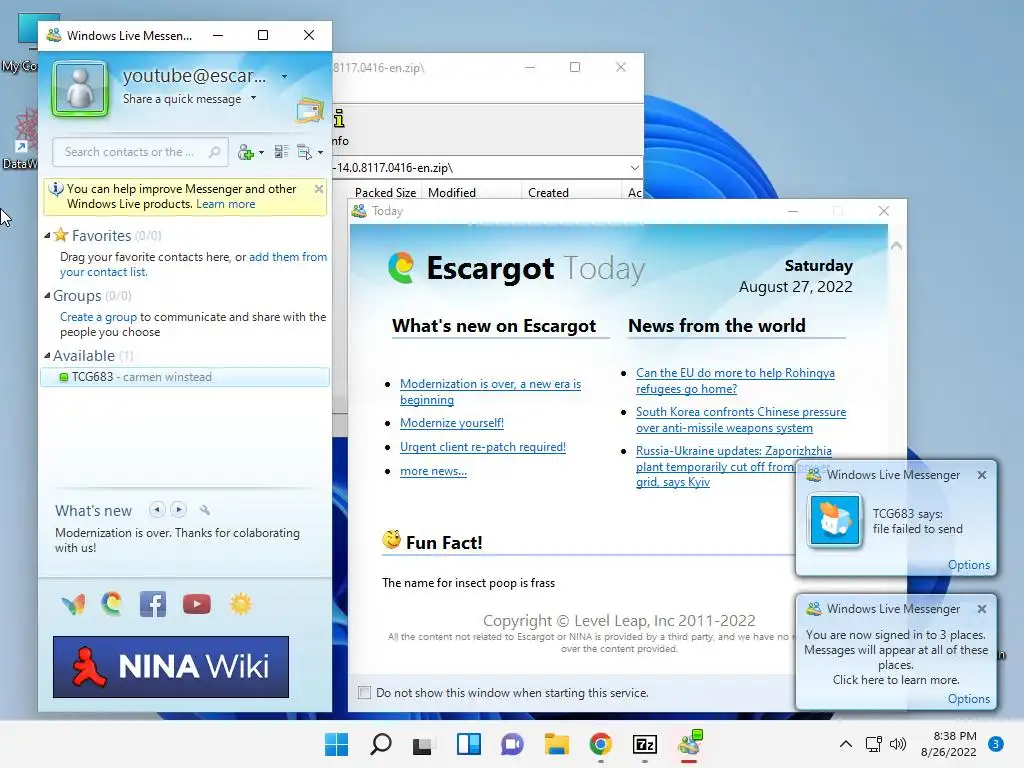The image size is (1024, 768).
Task: Open Modernization is over, a new era link
Action: (490, 392)
